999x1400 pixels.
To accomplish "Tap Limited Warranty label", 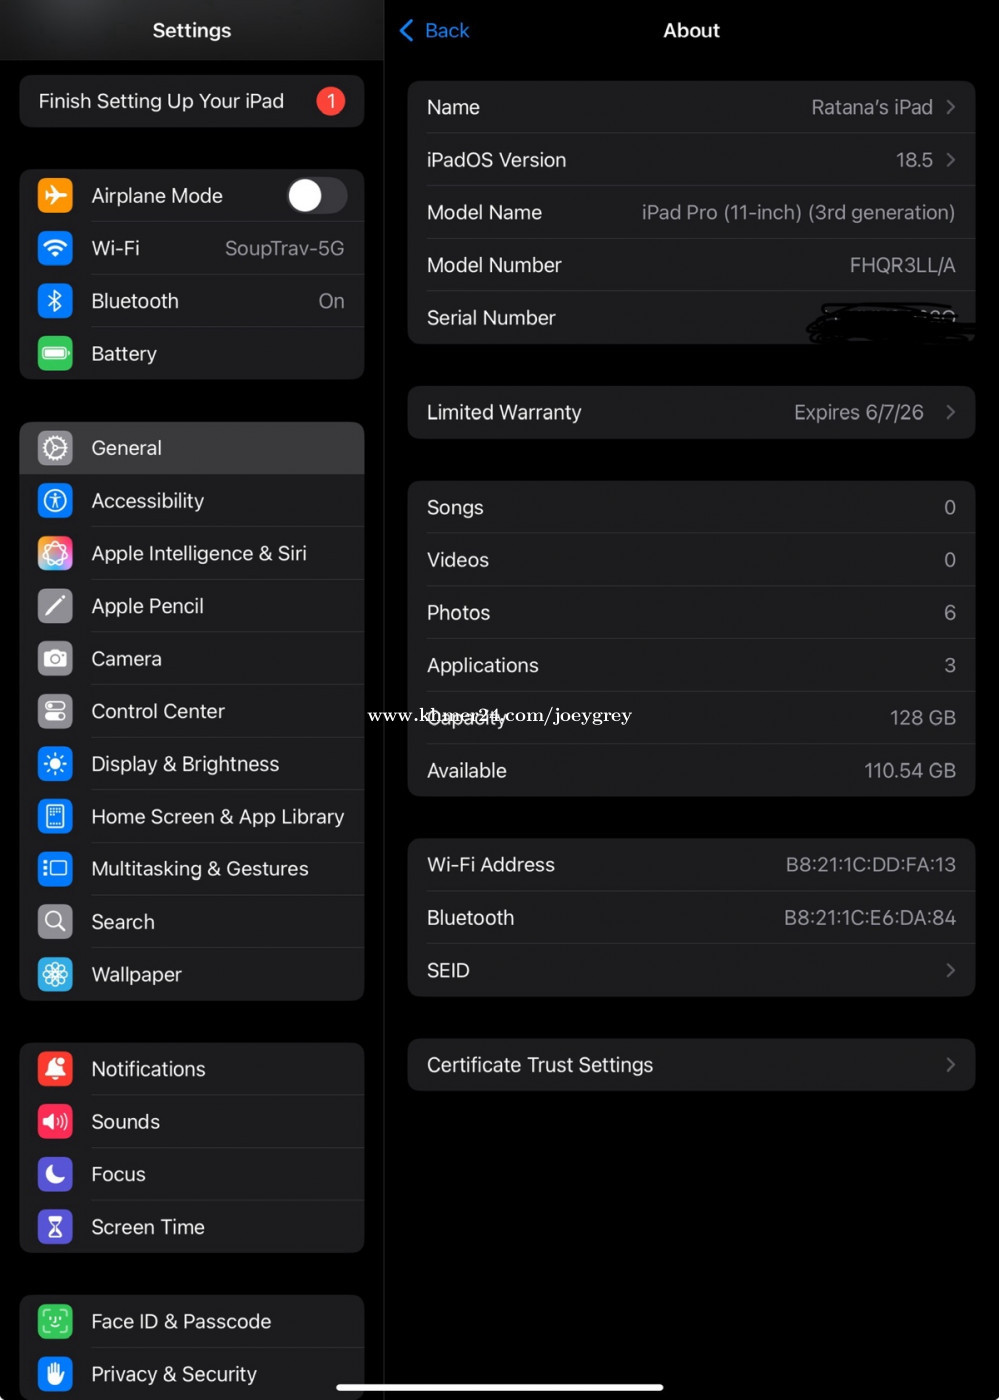I will pyautogui.click(x=504, y=412).
